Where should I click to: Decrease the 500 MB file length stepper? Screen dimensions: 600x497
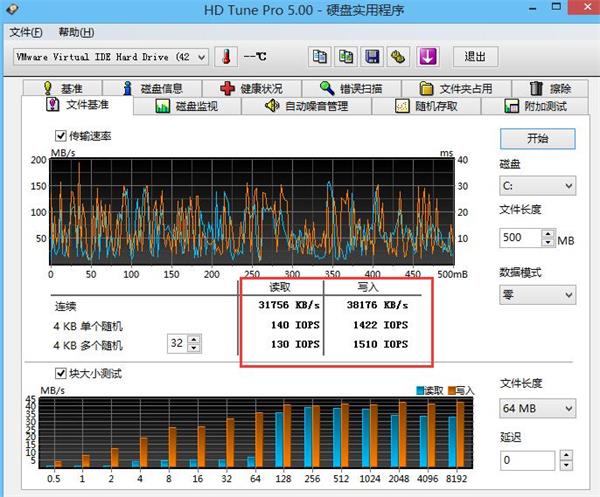click(x=548, y=242)
